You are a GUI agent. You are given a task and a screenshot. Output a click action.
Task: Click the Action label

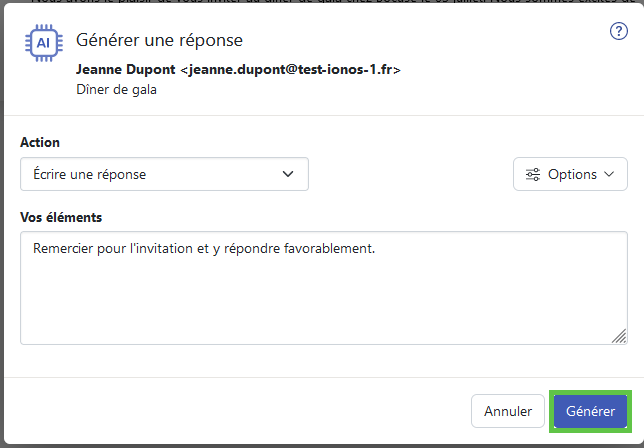[40, 142]
